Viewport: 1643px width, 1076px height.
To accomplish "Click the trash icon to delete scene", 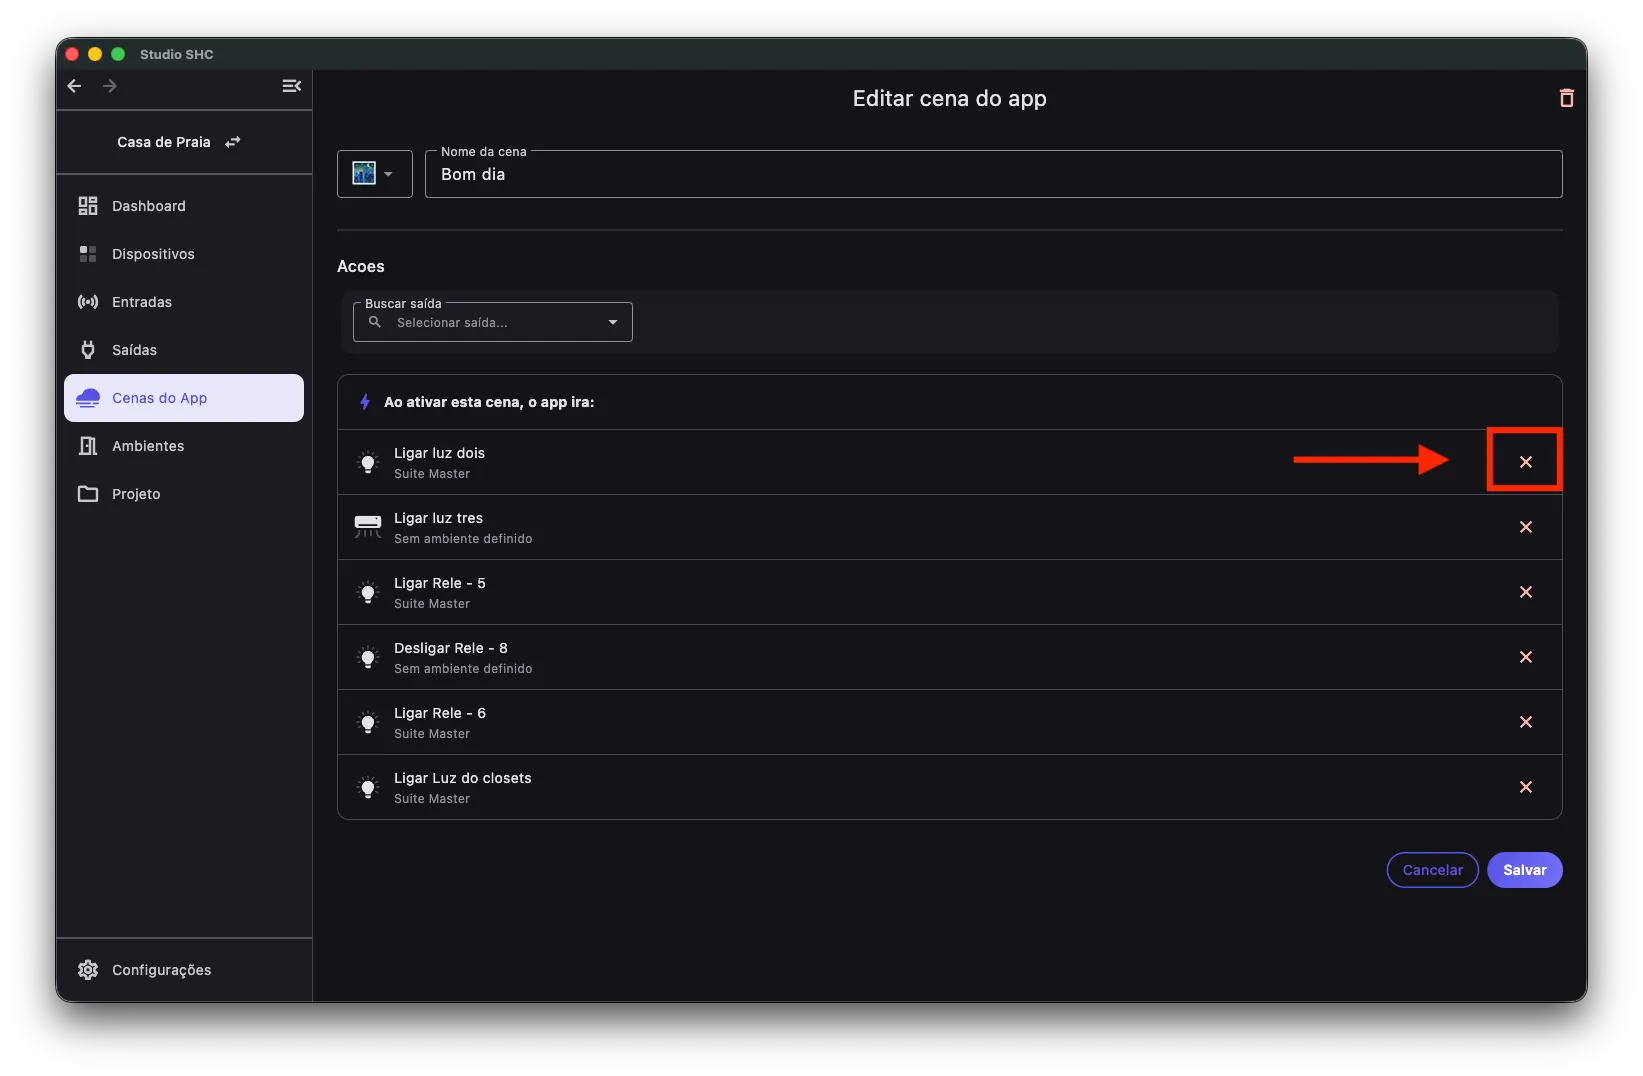I will [1566, 98].
